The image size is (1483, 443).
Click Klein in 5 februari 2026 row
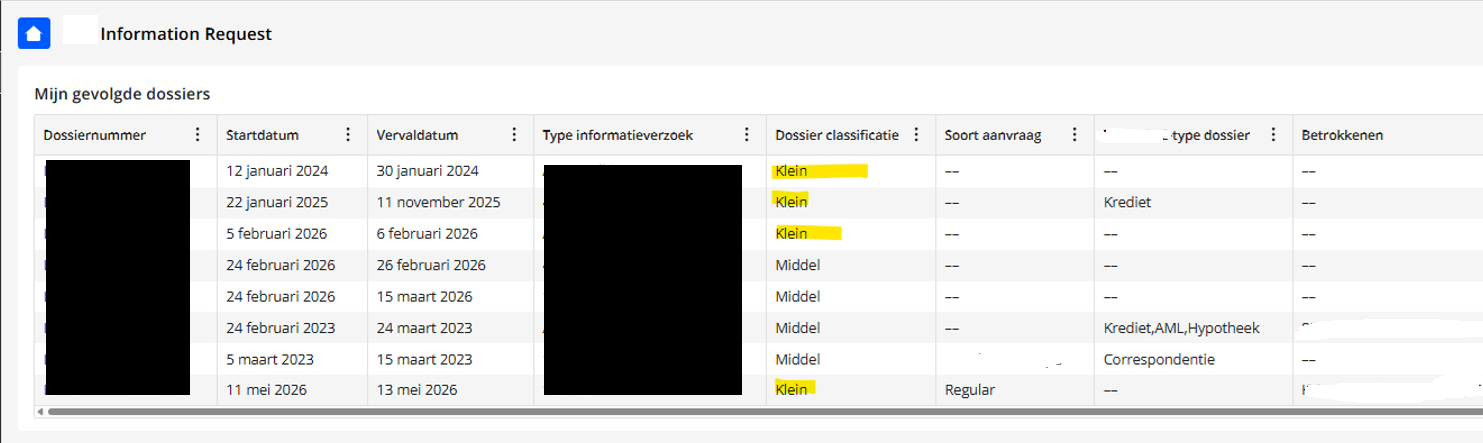pyautogui.click(x=791, y=234)
